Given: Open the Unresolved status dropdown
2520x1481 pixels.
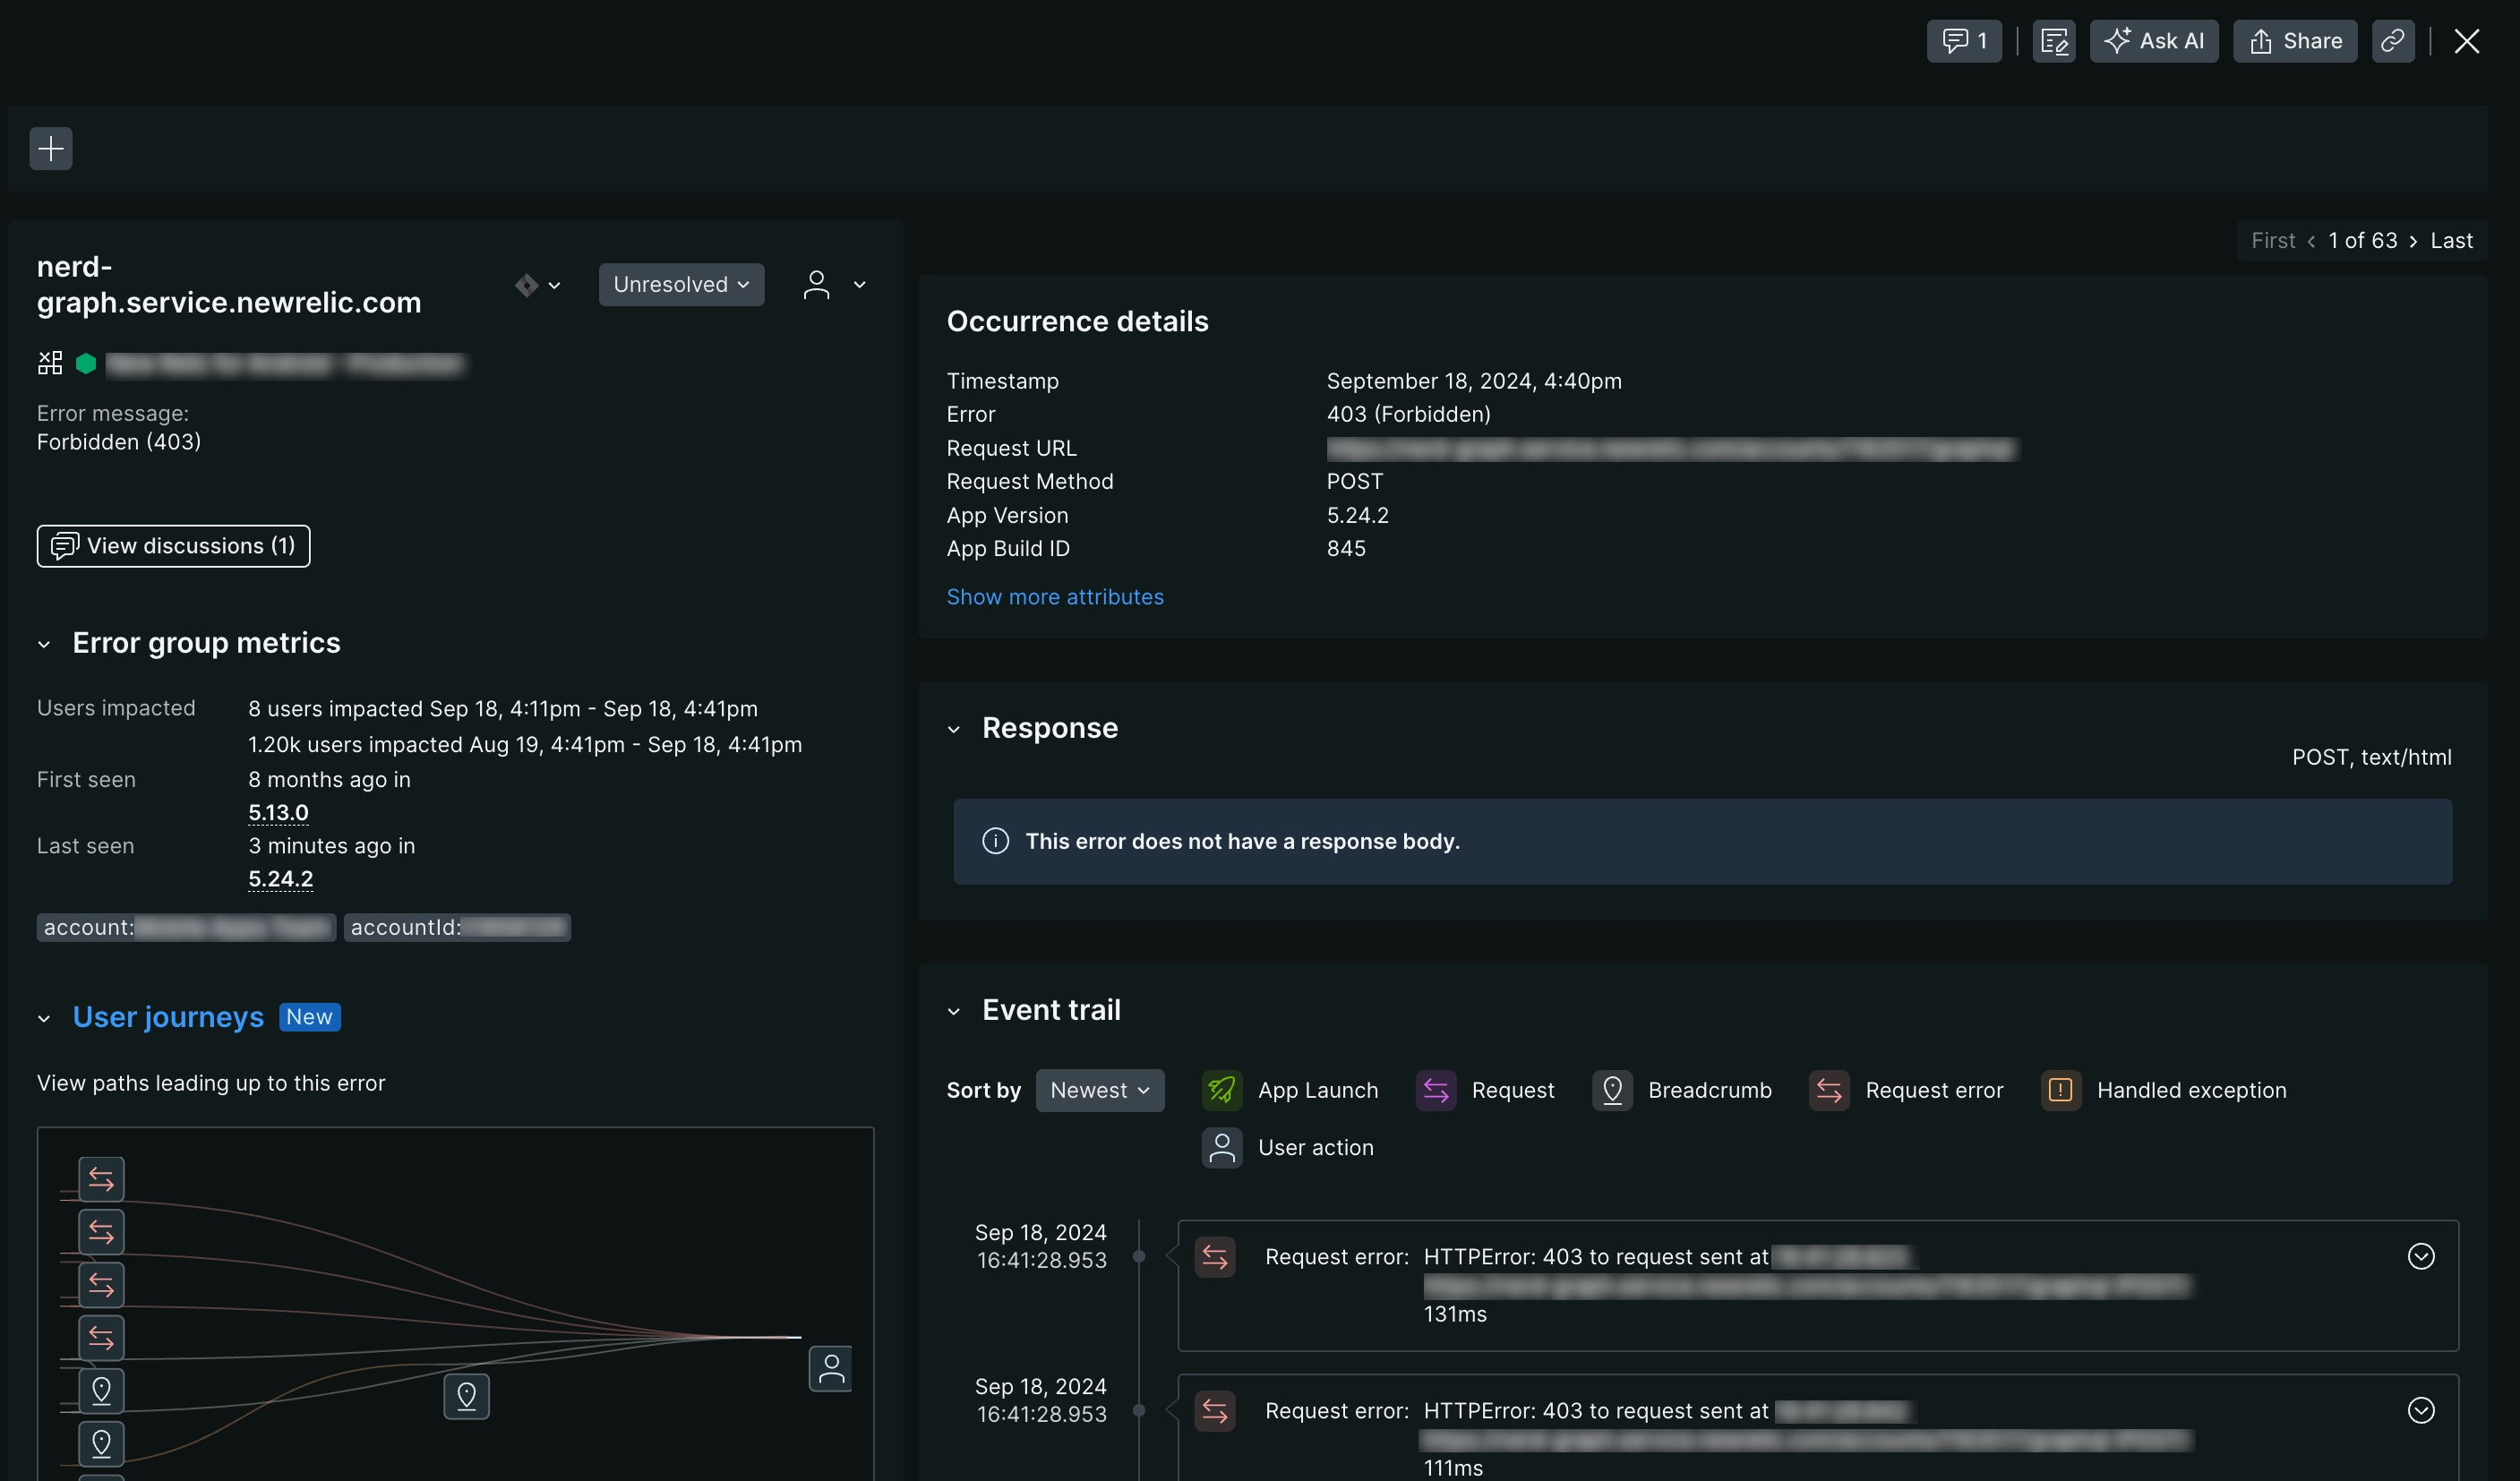Looking at the screenshot, I should (x=681, y=285).
